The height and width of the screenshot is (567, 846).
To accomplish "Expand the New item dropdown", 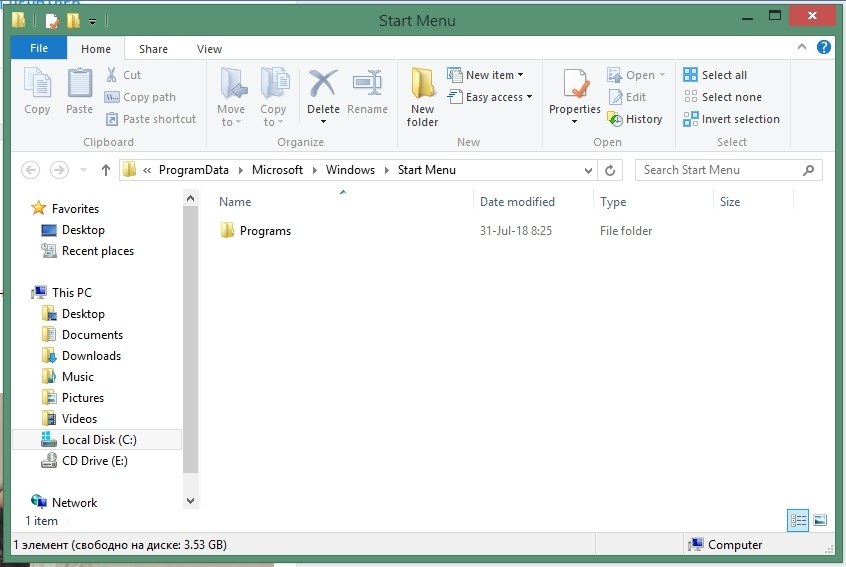I will (521, 75).
